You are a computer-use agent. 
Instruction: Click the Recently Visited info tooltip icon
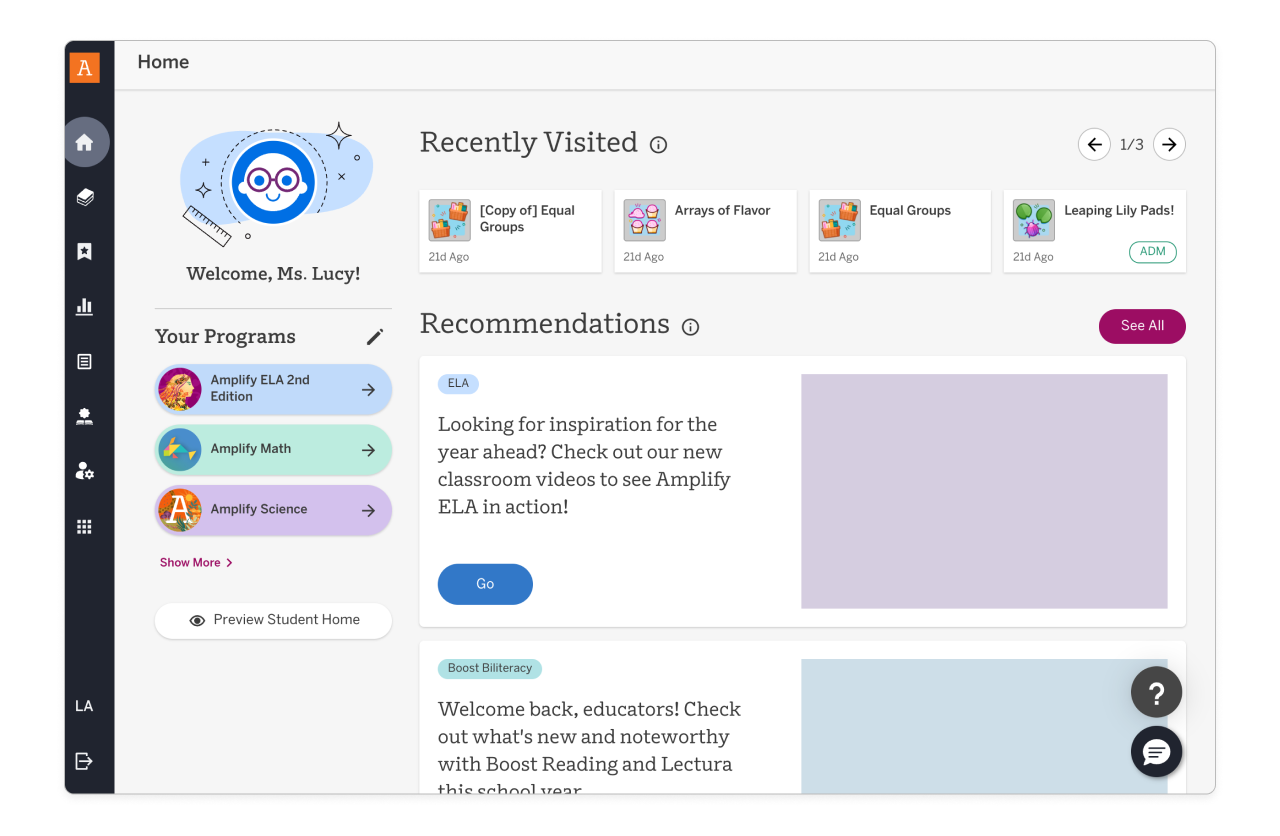coord(658,145)
